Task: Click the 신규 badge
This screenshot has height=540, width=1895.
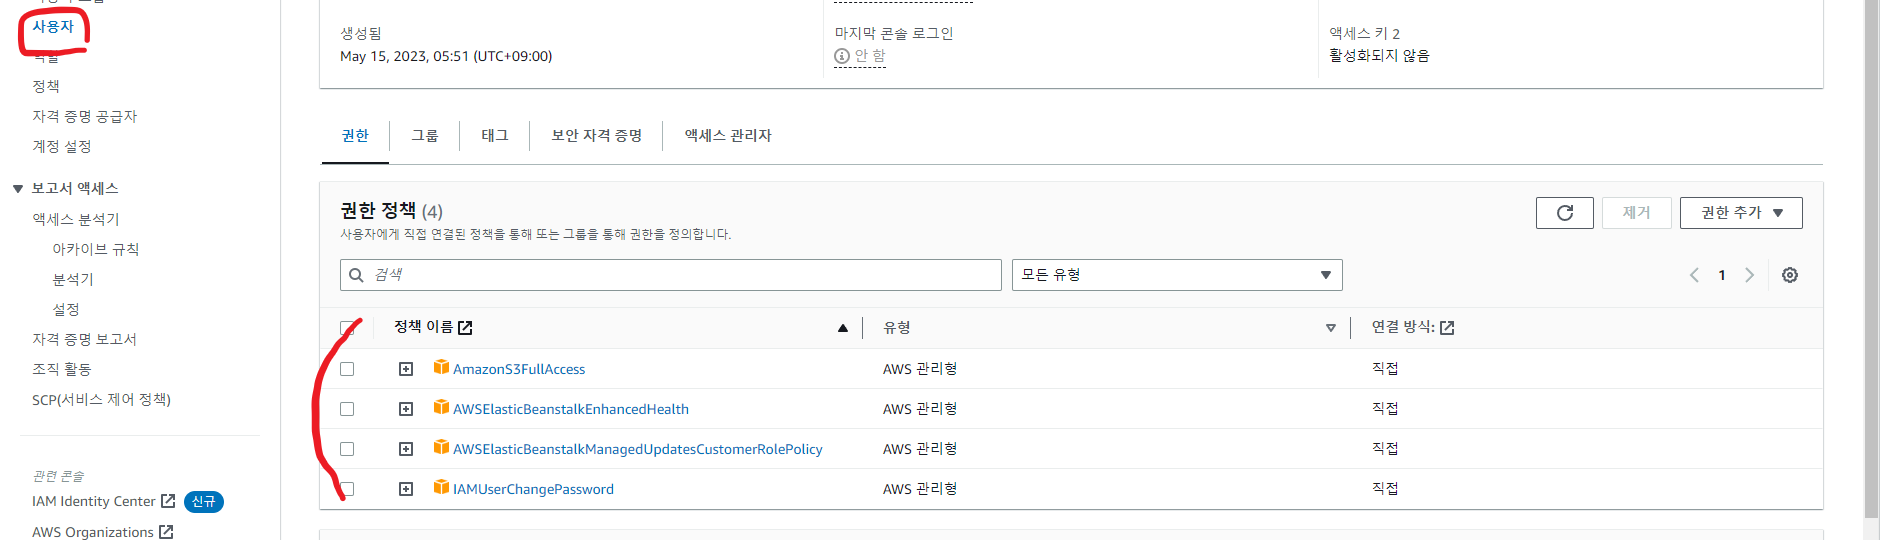Action: tap(204, 502)
